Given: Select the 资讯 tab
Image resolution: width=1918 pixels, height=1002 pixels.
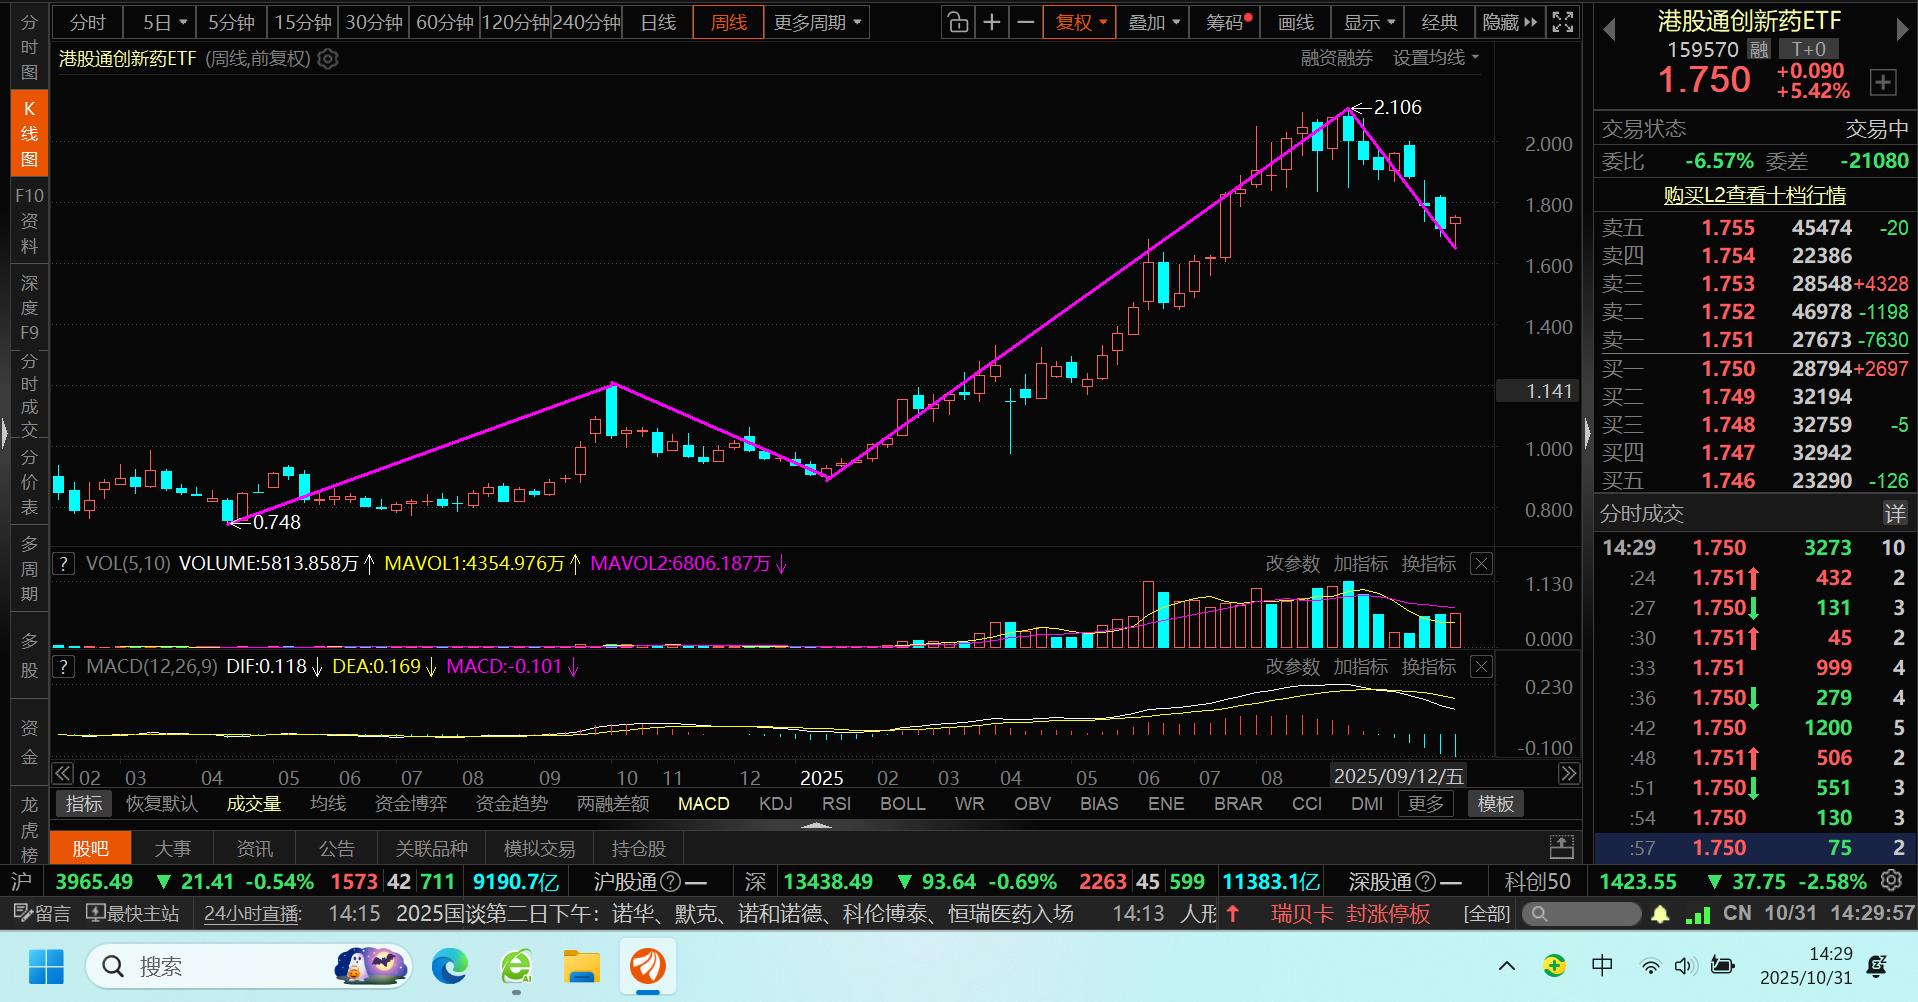Looking at the screenshot, I should tap(254, 849).
